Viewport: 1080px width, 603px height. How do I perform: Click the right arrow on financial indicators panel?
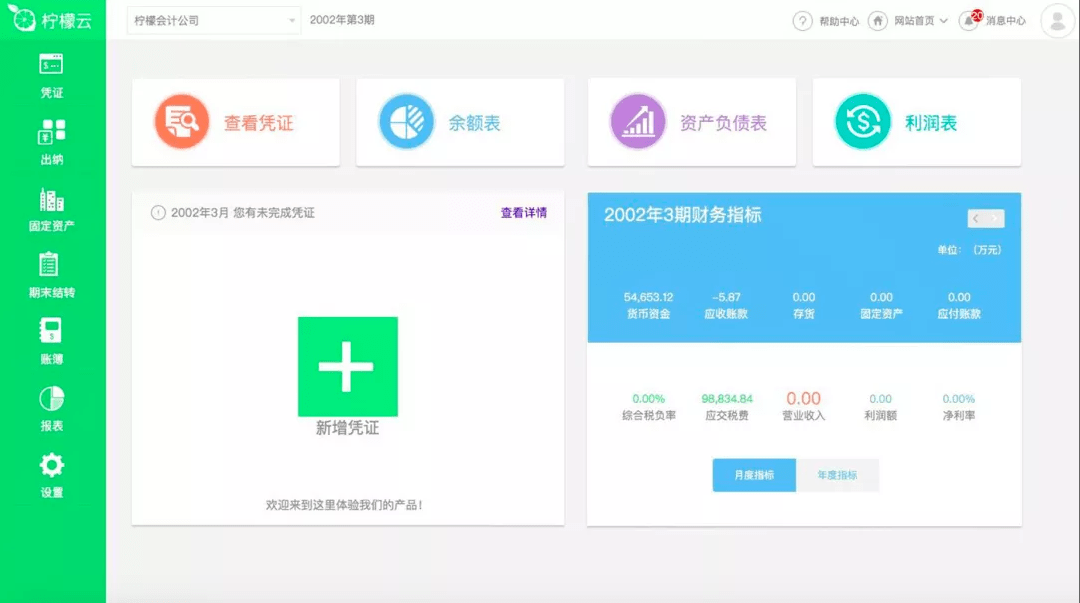coord(994,218)
